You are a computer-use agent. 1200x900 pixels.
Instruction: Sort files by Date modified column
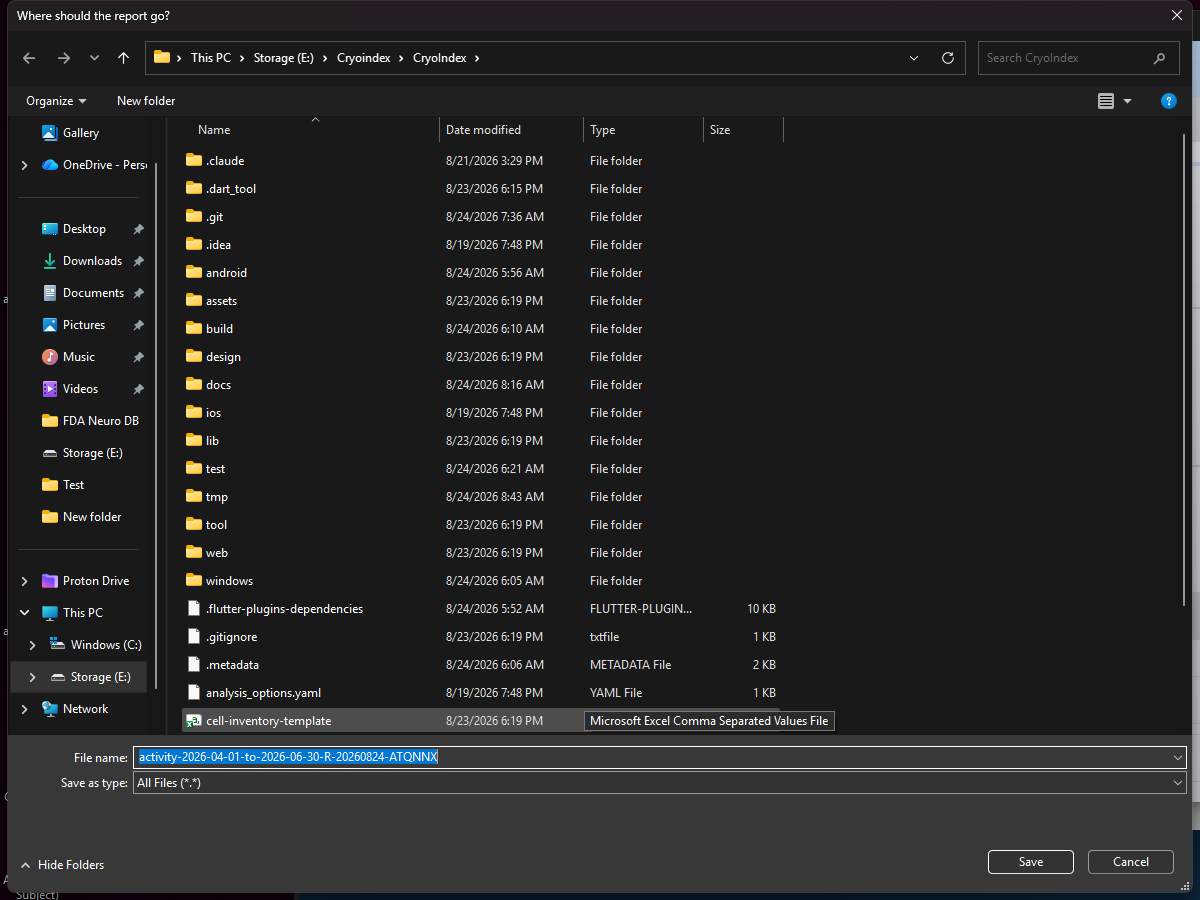pyautogui.click(x=483, y=130)
